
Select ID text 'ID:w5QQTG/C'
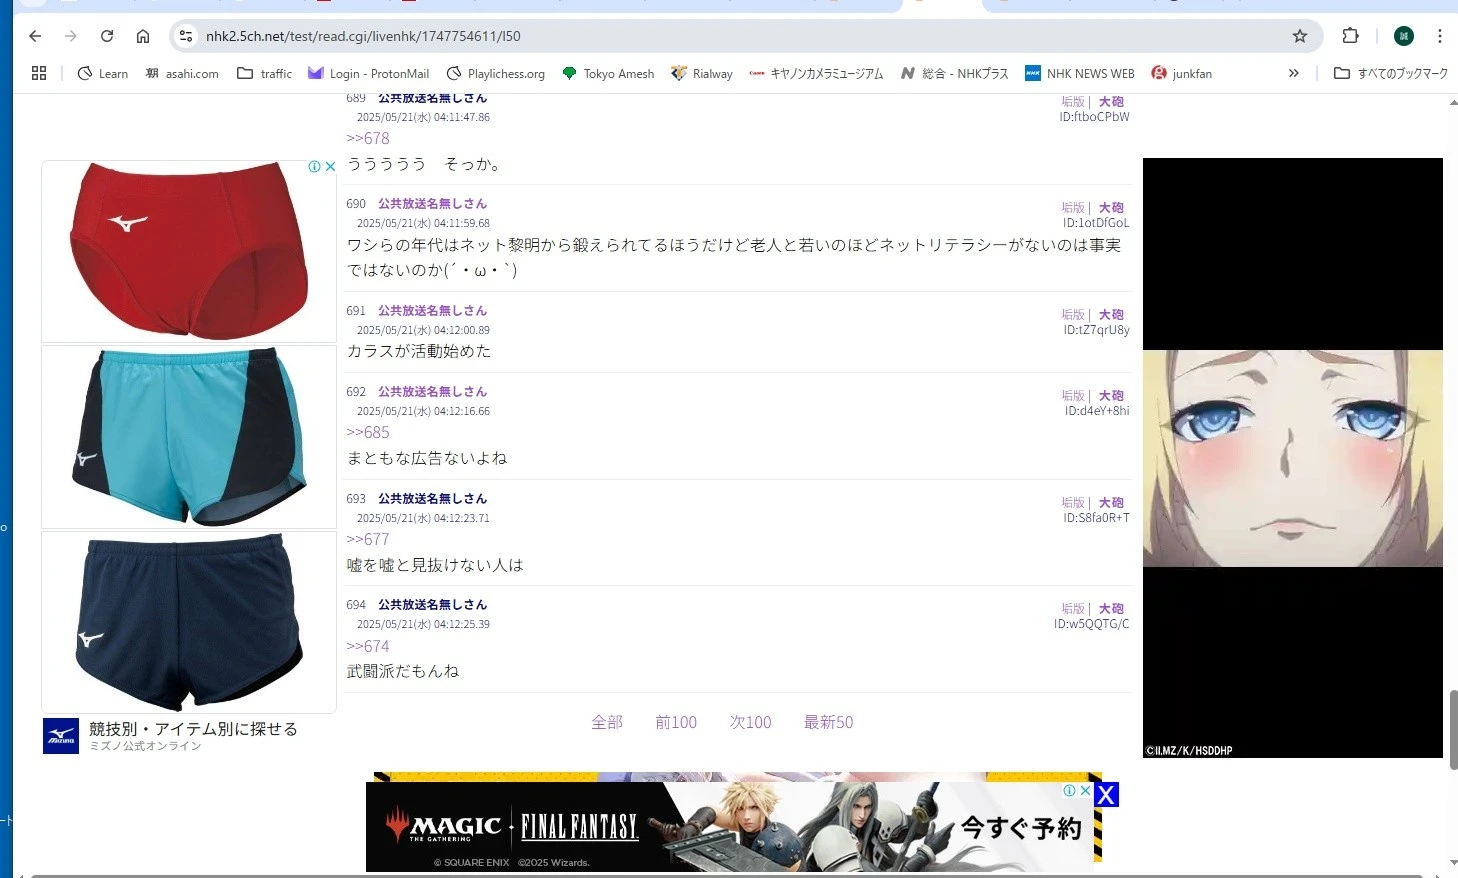1091,624
